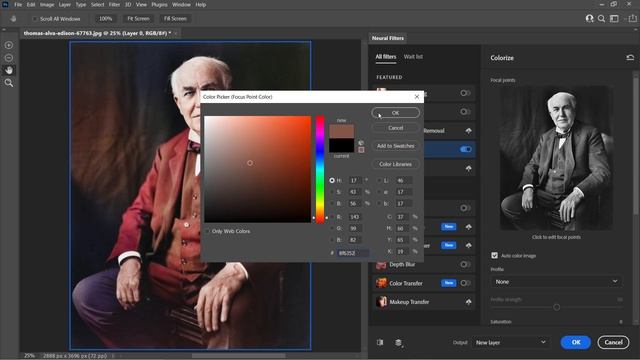Open the Layer menu
Screen dimensions: 640x360
tap(64, 4)
